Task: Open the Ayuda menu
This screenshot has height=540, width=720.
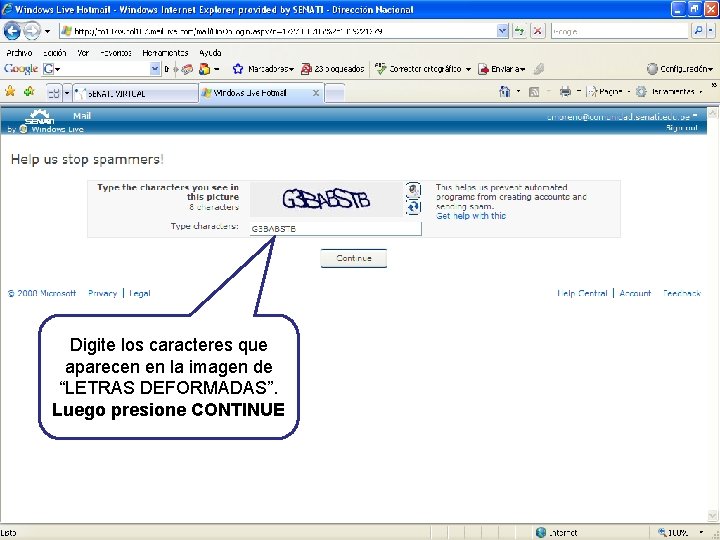Action: click(x=210, y=53)
